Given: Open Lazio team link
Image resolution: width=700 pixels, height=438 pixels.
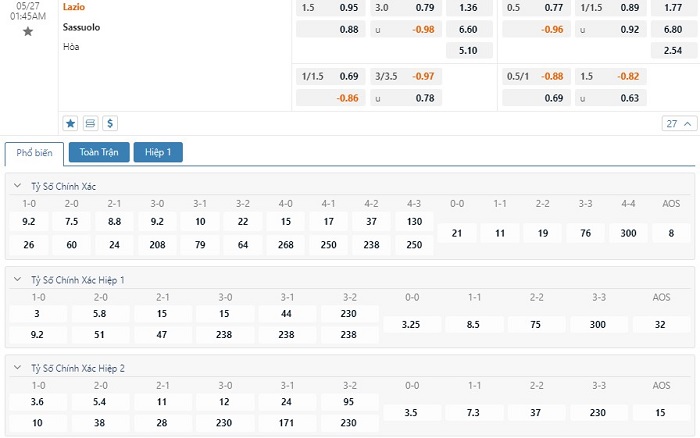Looking at the screenshot, I should 74,7.
